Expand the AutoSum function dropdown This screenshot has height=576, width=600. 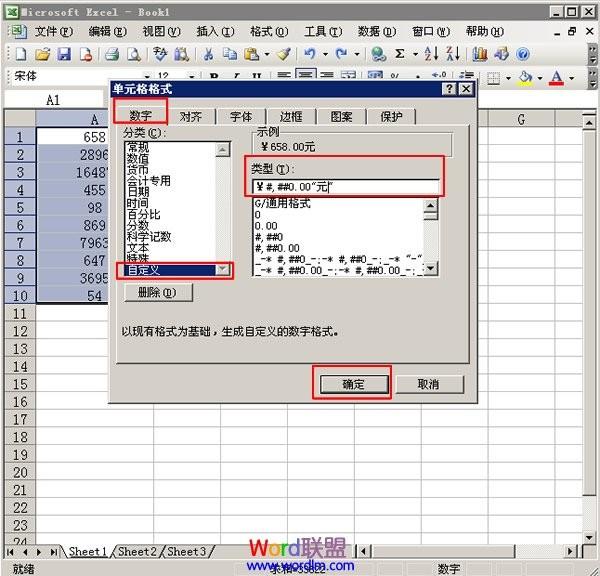(415, 54)
